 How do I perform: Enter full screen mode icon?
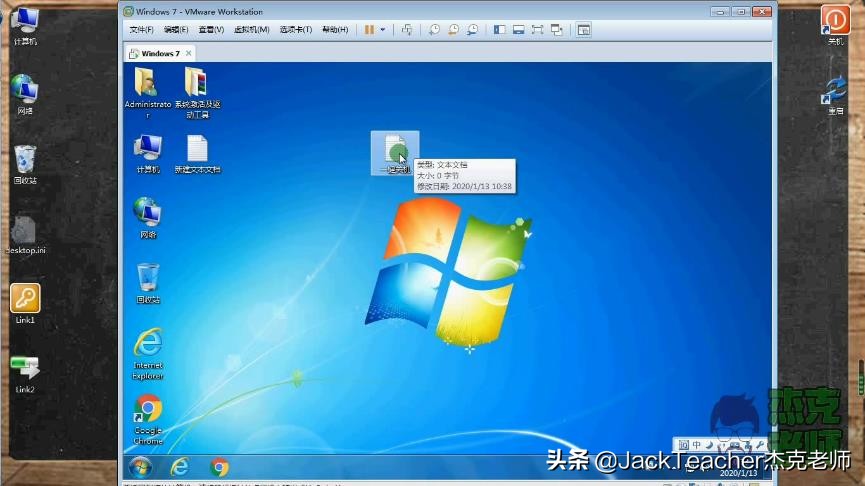pos(537,30)
